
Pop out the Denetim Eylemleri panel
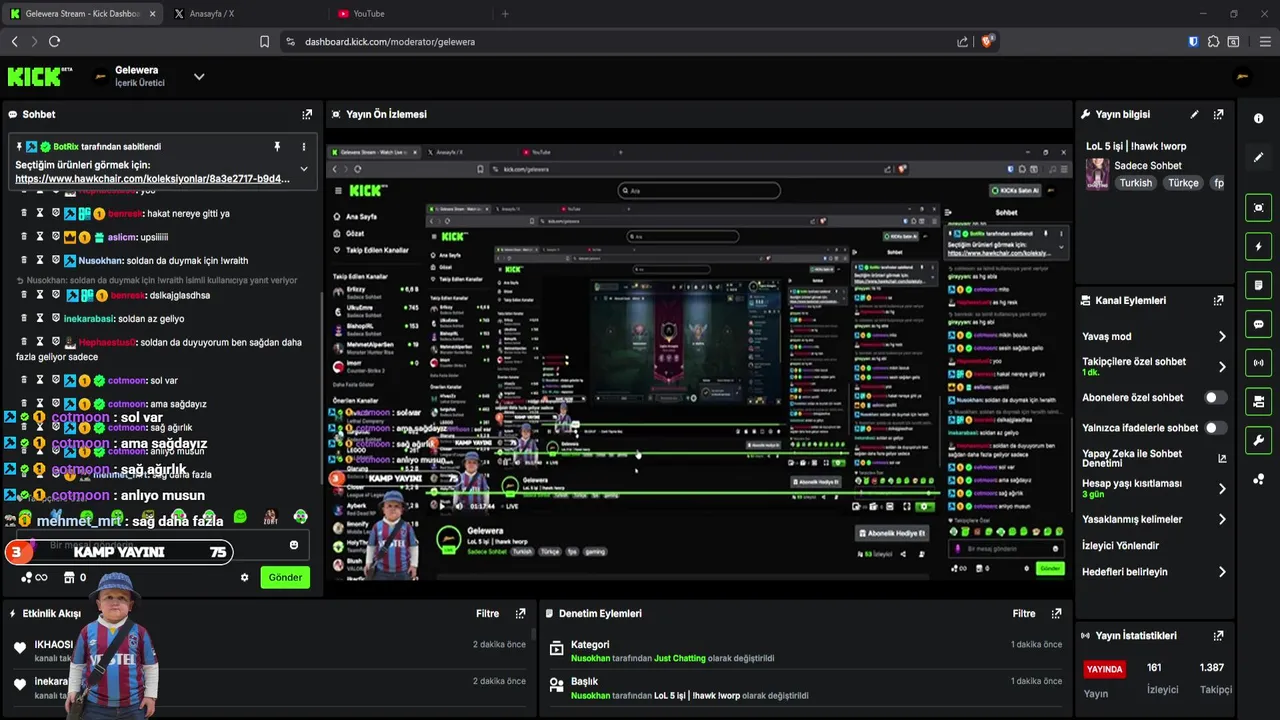(1055, 614)
